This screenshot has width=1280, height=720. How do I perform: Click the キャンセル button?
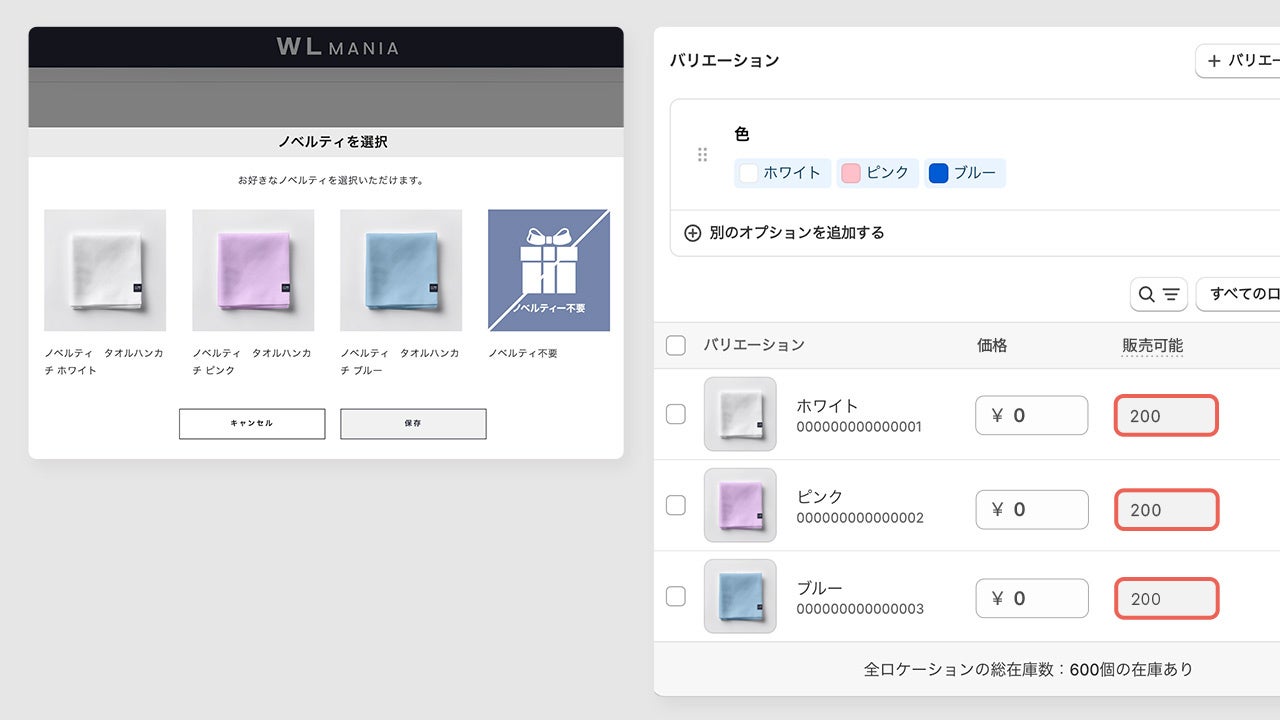(x=252, y=424)
